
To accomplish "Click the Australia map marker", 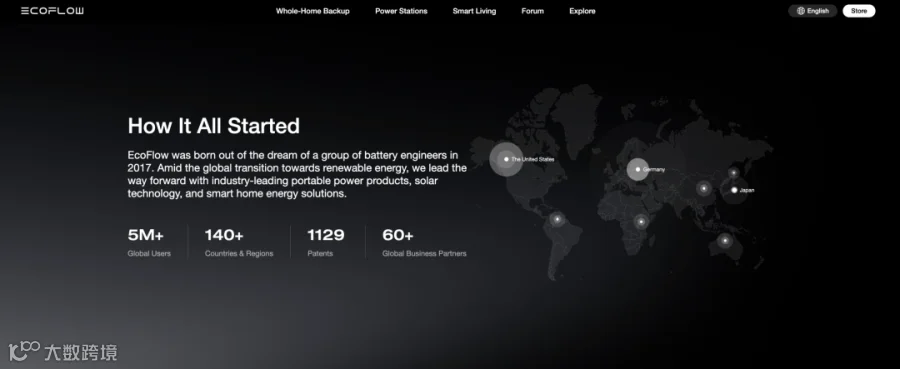I will click(x=725, y=240).
